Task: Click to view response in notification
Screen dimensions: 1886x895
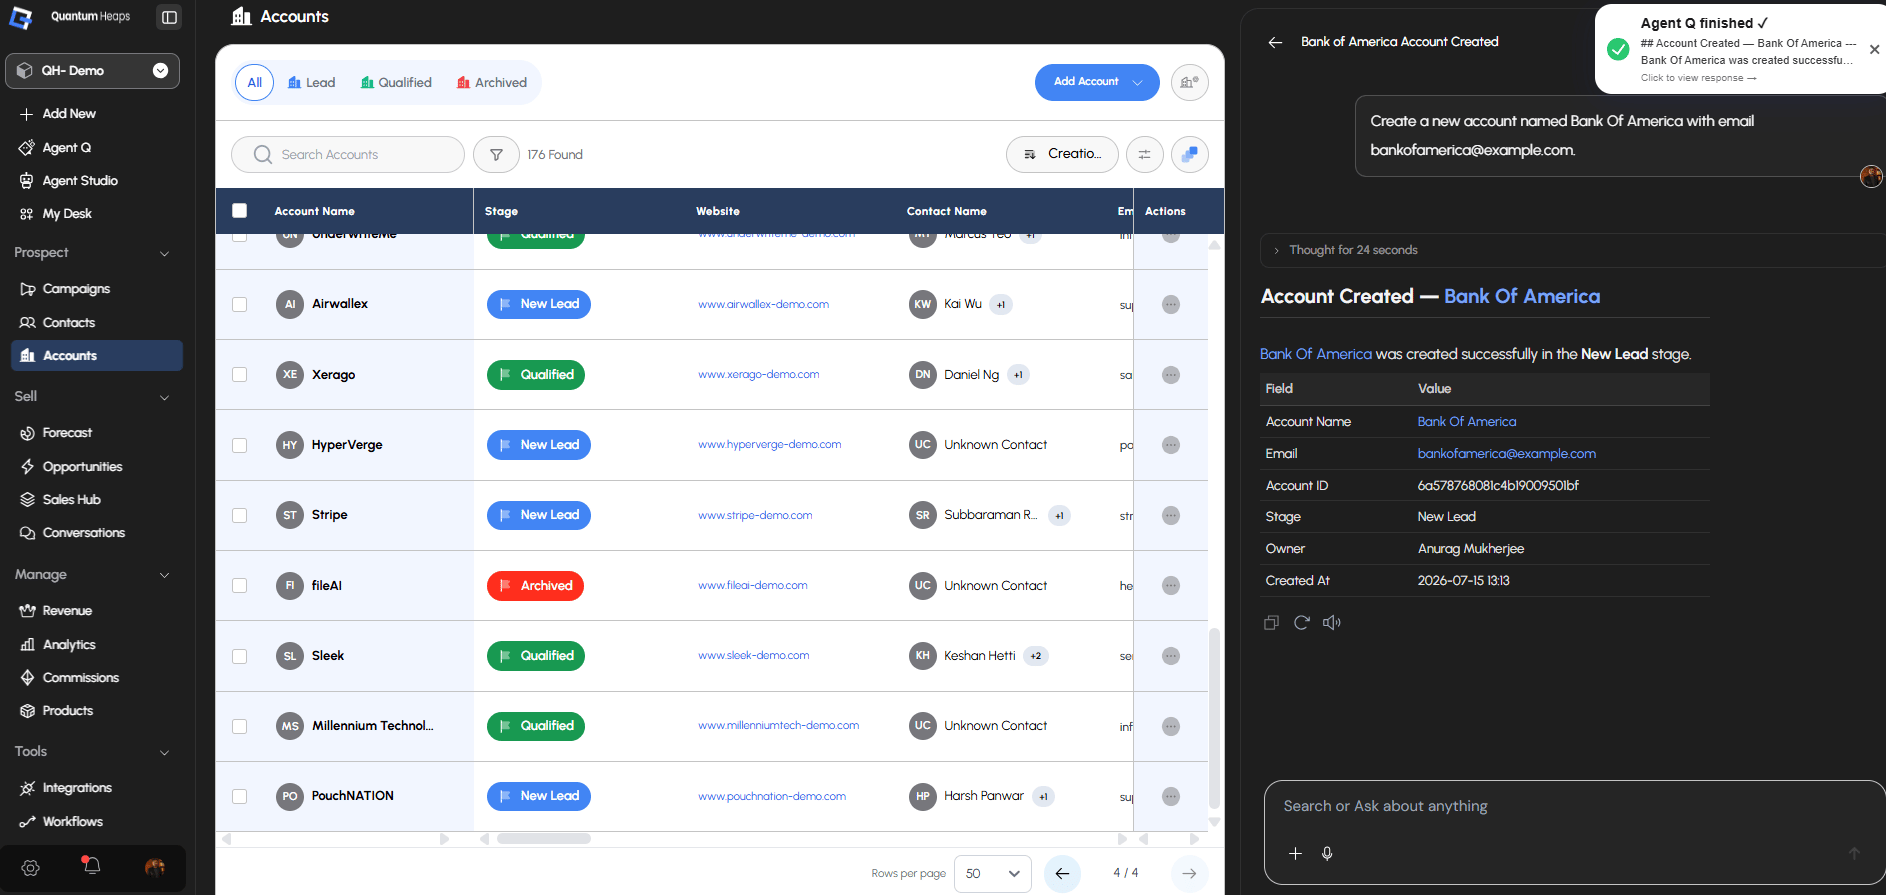Action: point(1698,78)
